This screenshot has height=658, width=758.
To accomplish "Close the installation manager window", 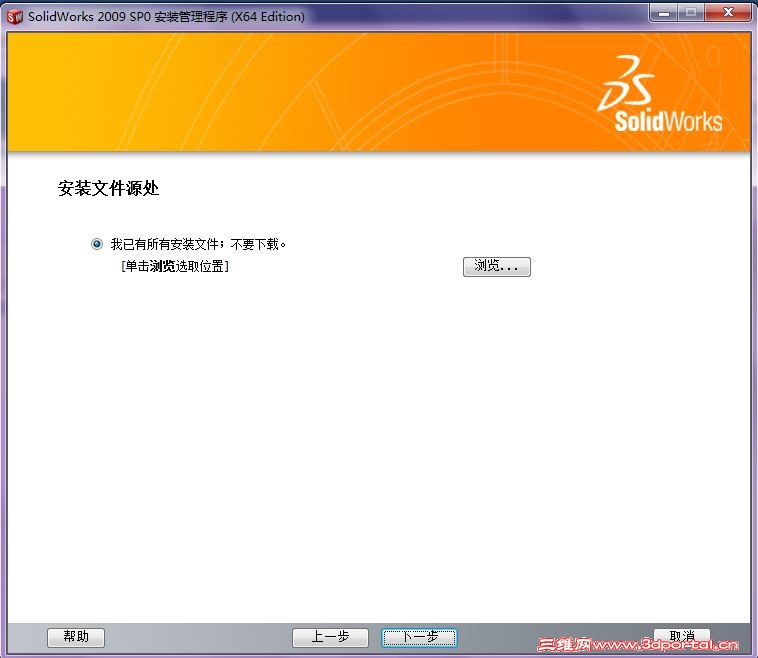I will point(728,13).
